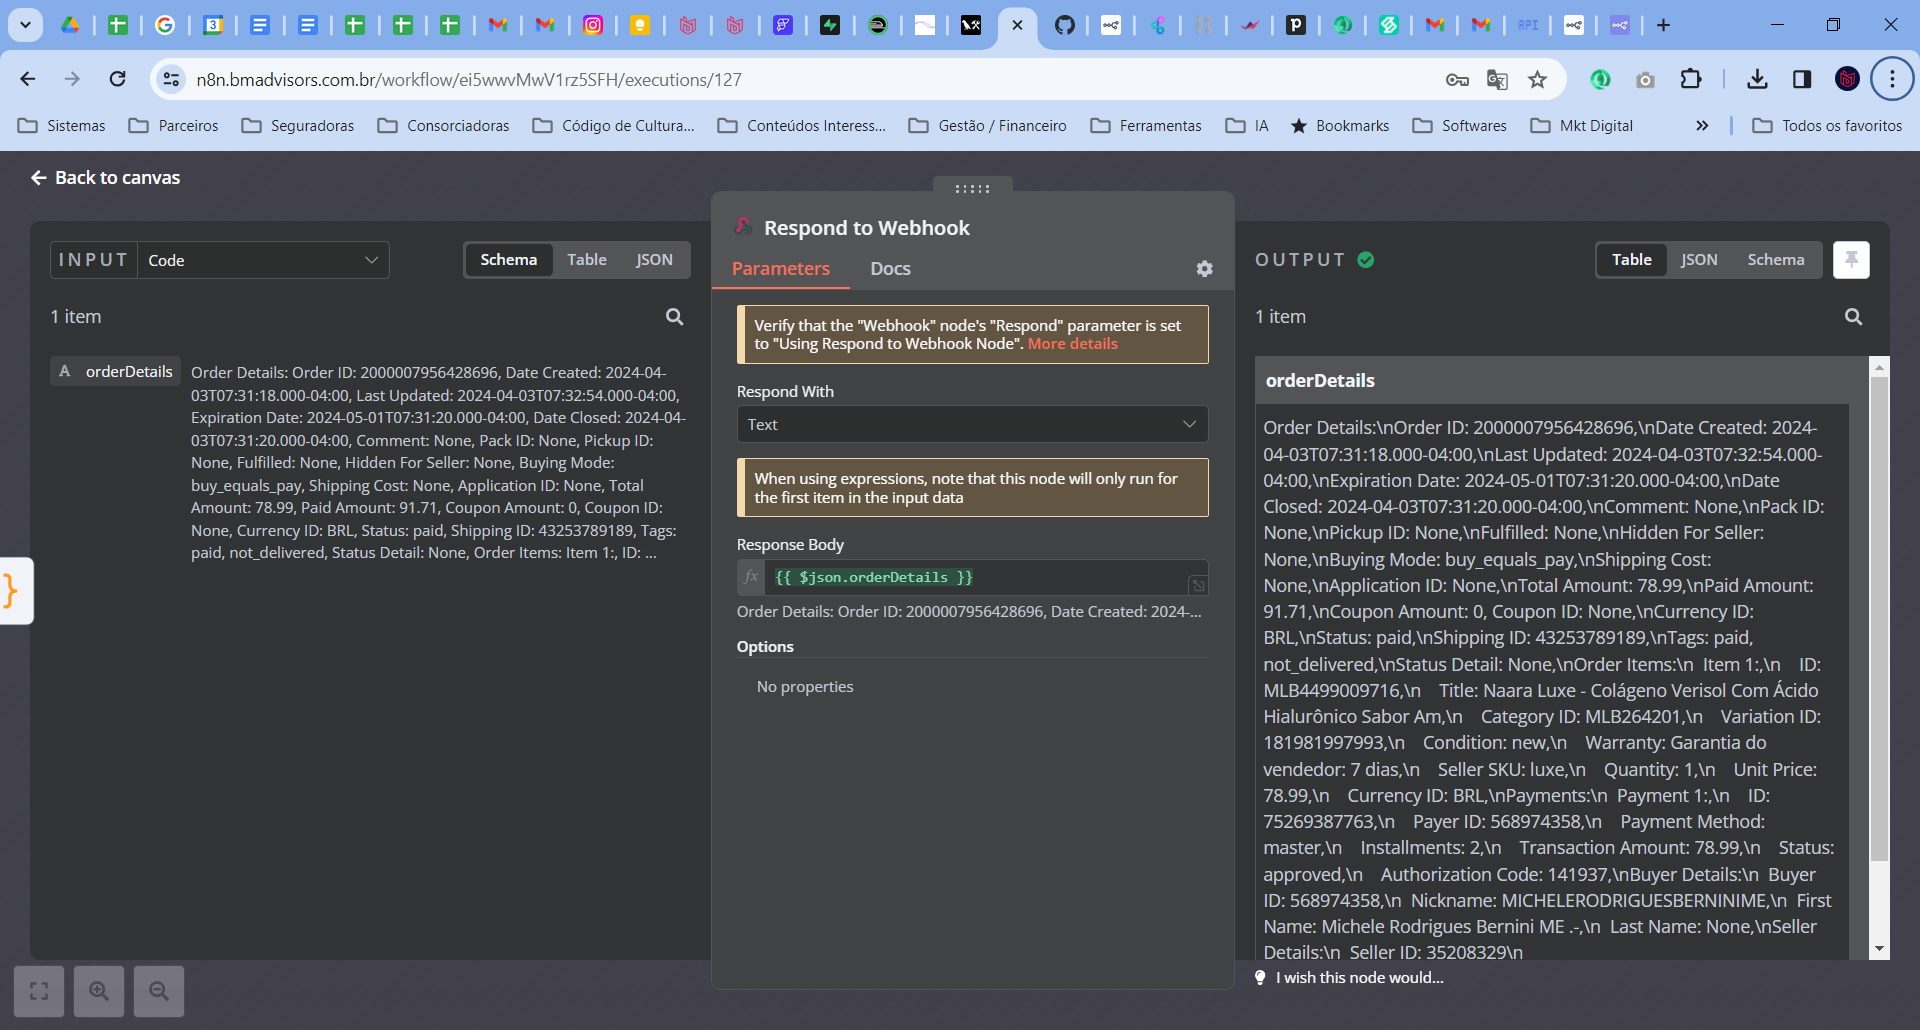
Task: Open the input Code node selector
Action: (263, 261)
